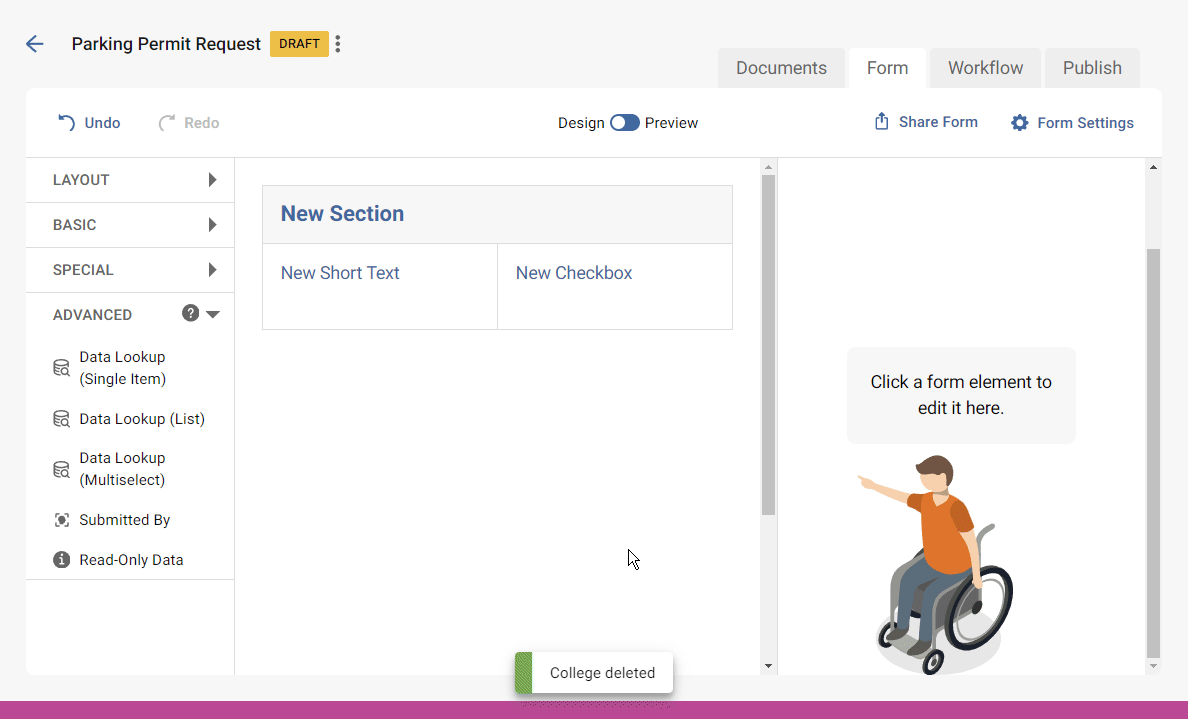The image size is (1188, 719).
Task: Click the Submitted By element icon
Action: tap(60, 519)
